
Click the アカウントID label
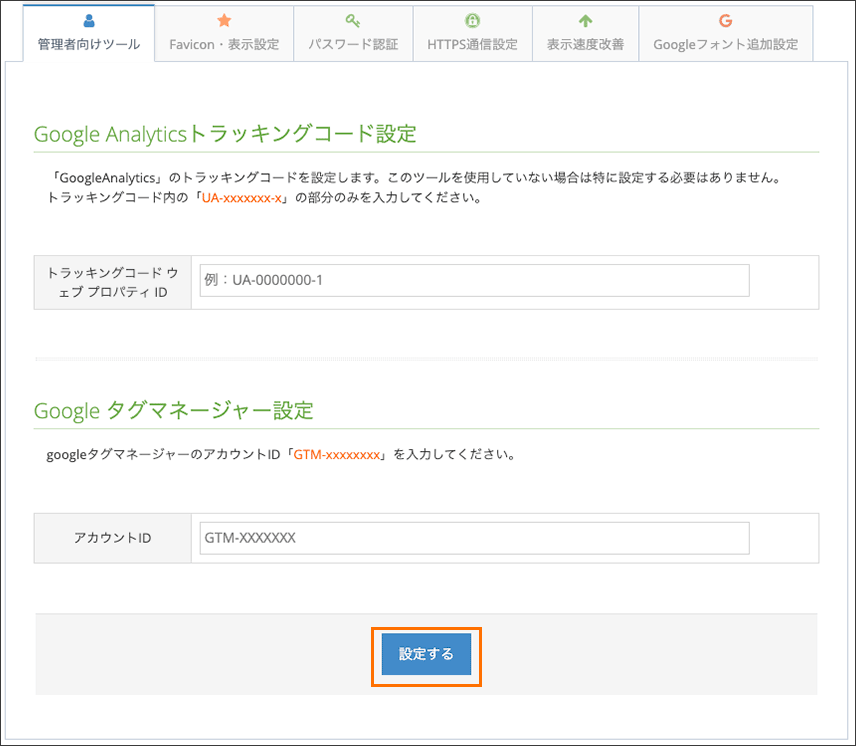[x=112, y=538]
